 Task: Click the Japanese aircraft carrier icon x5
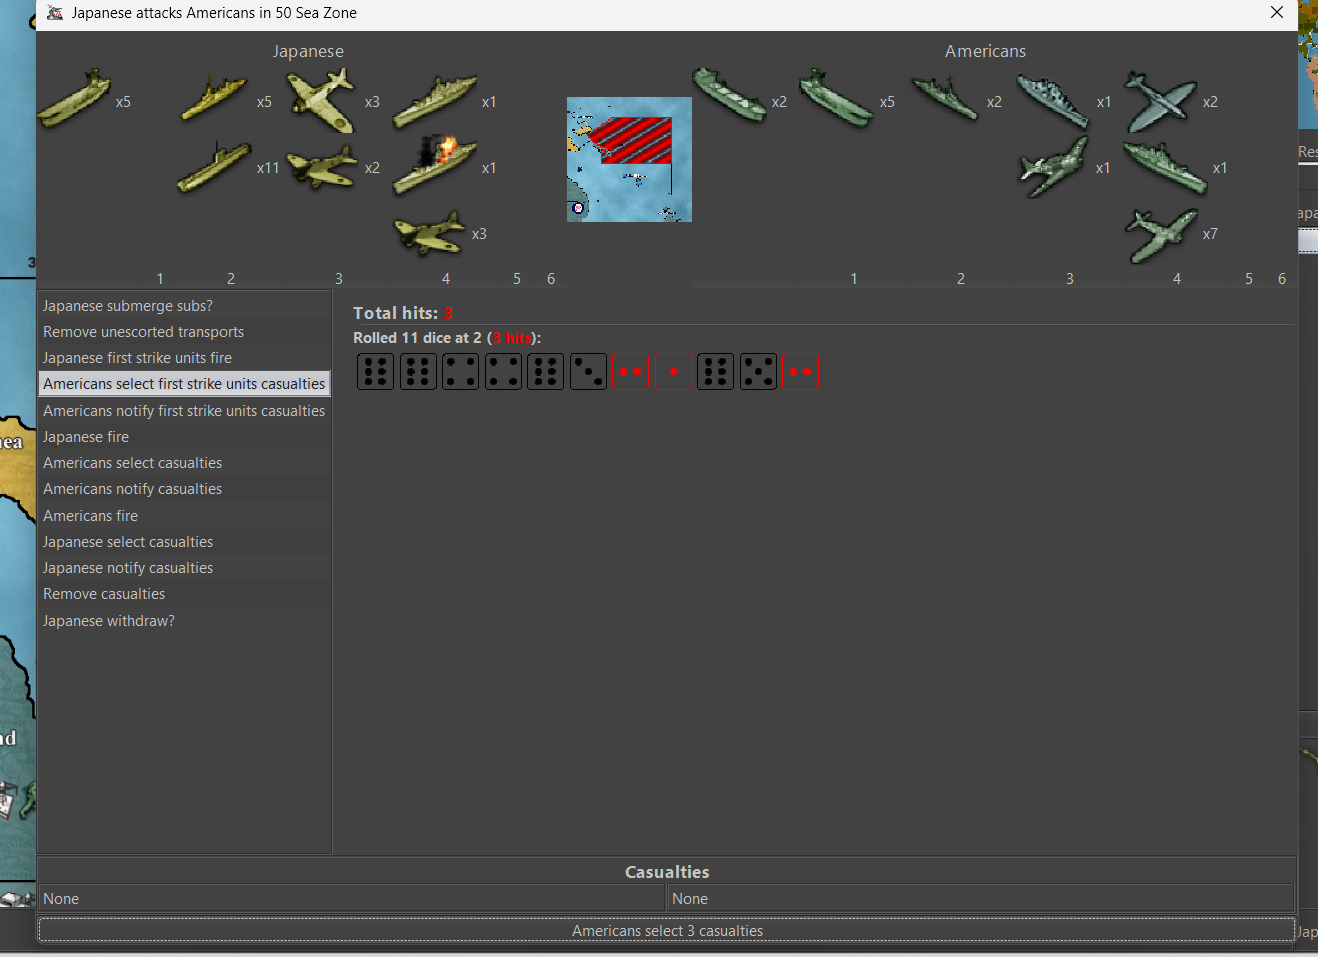point(74,100)
